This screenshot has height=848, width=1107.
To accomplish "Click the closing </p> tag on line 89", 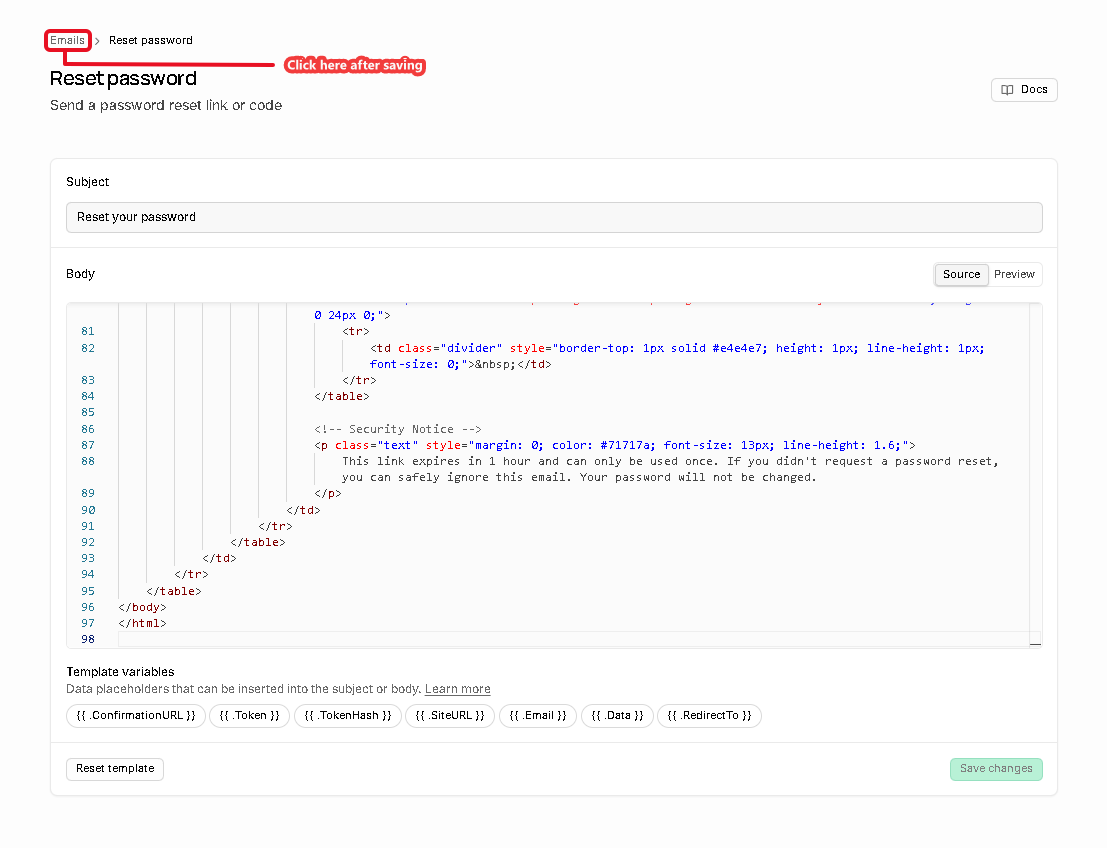I will (x=328, y=494).
